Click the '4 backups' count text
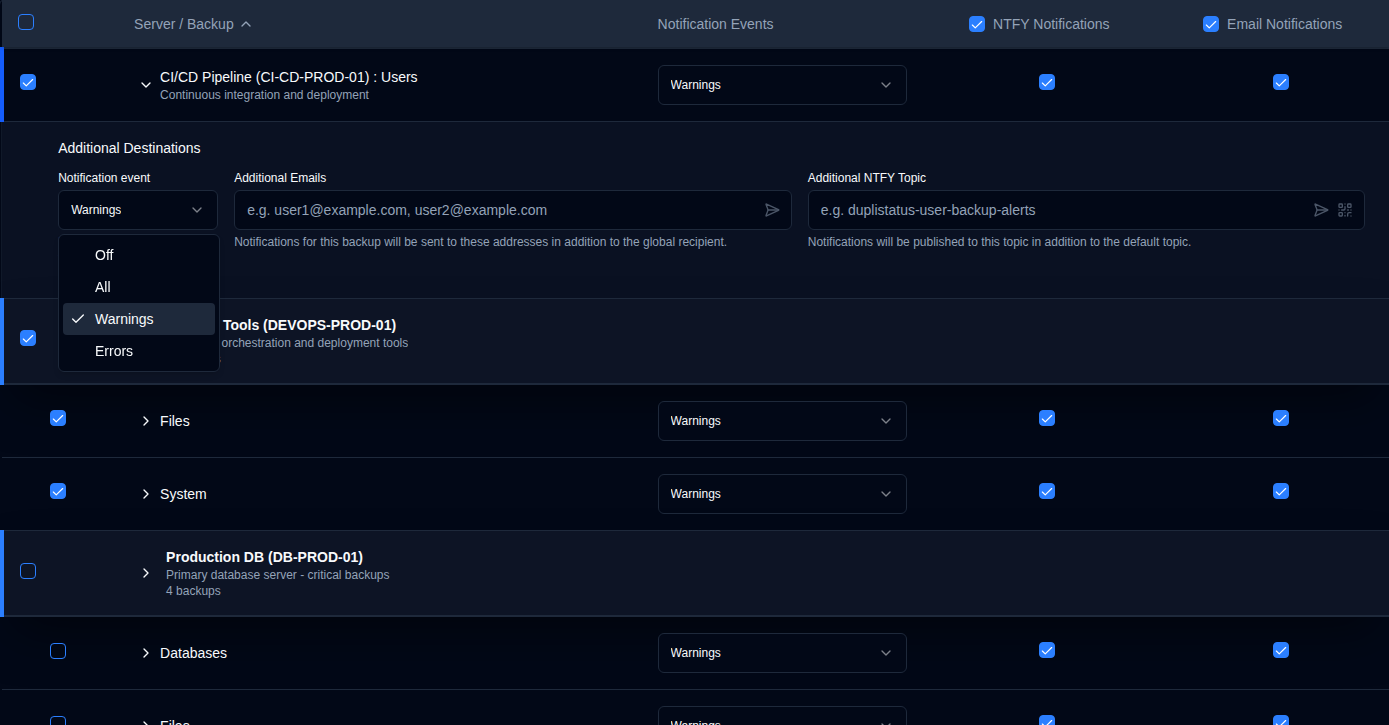Screen dimensions: 1389x725 tap(193, 591)
